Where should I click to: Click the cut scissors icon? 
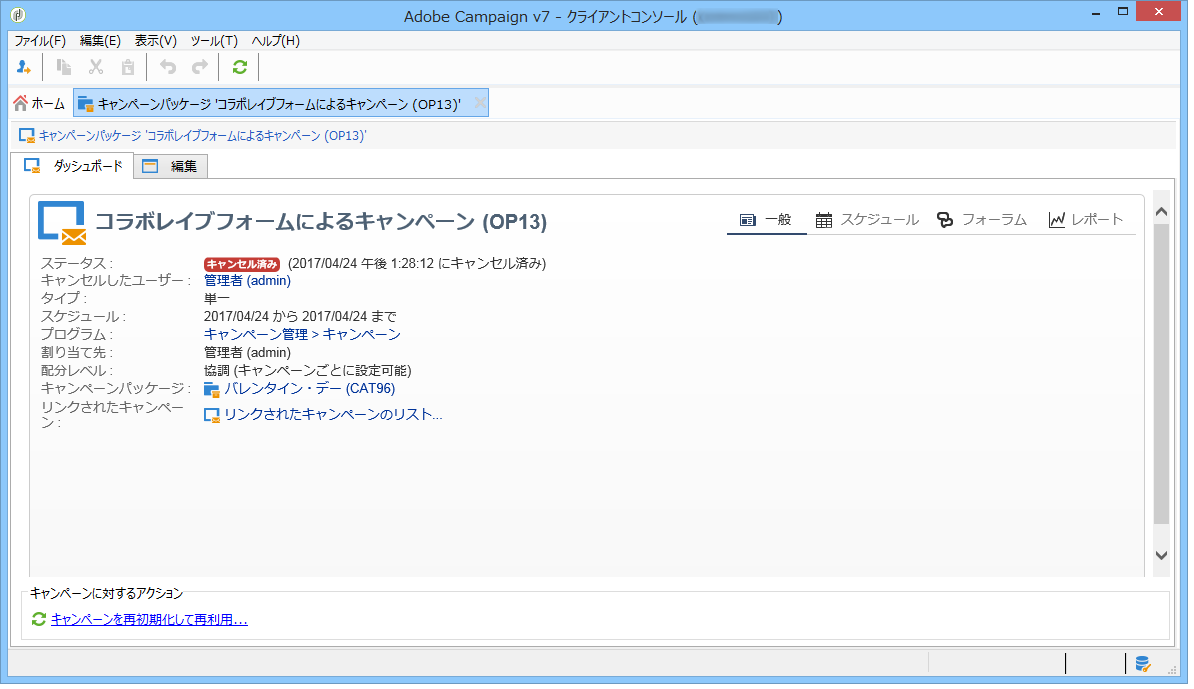coord(96,68)
